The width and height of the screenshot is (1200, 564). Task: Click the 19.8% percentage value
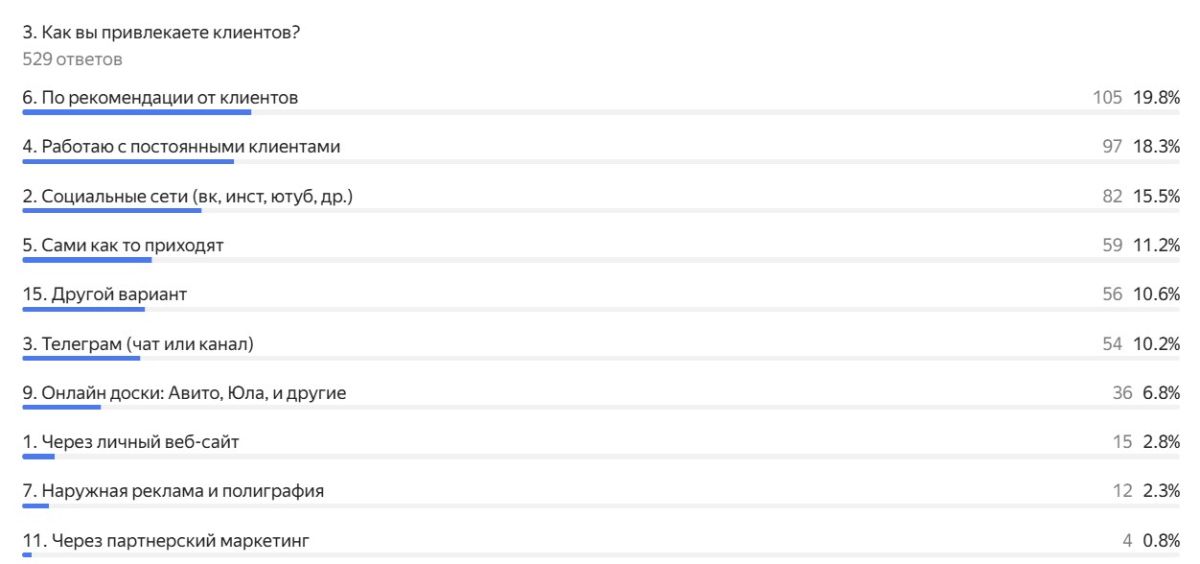pos(1157,98)
